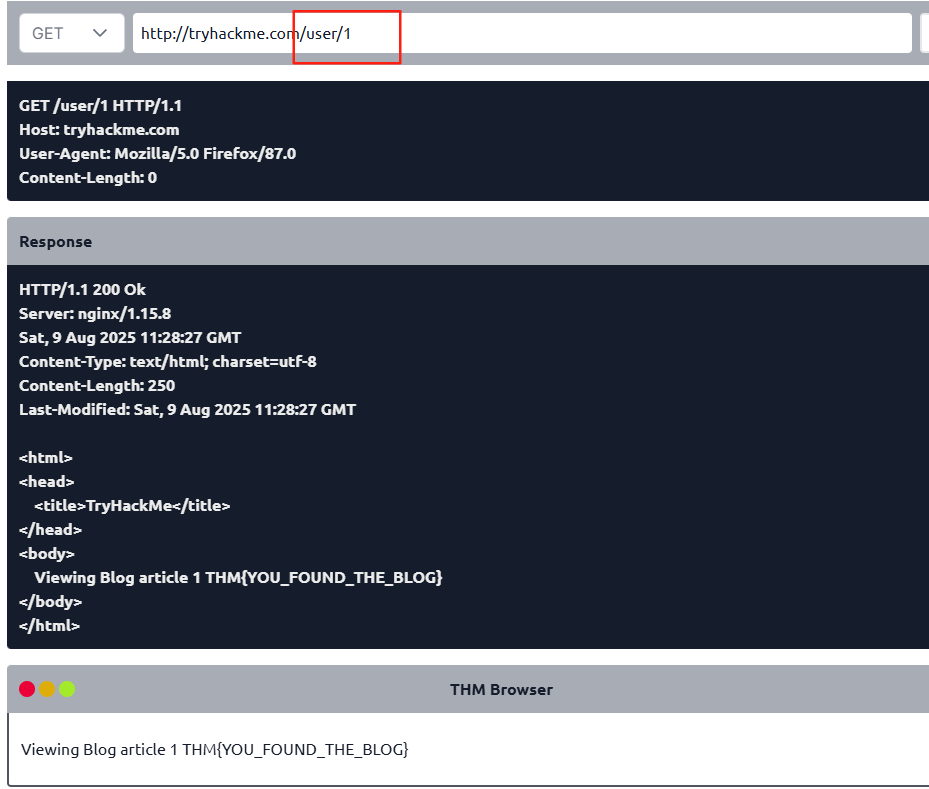The height and width of the screenshot is (789, 929).
Task: Click the response Content-Length: 250 line
Action: pos(97,386)
